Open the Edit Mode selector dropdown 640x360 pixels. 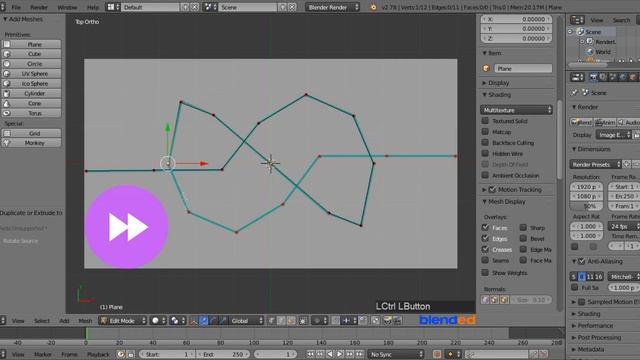click(122, 321)
